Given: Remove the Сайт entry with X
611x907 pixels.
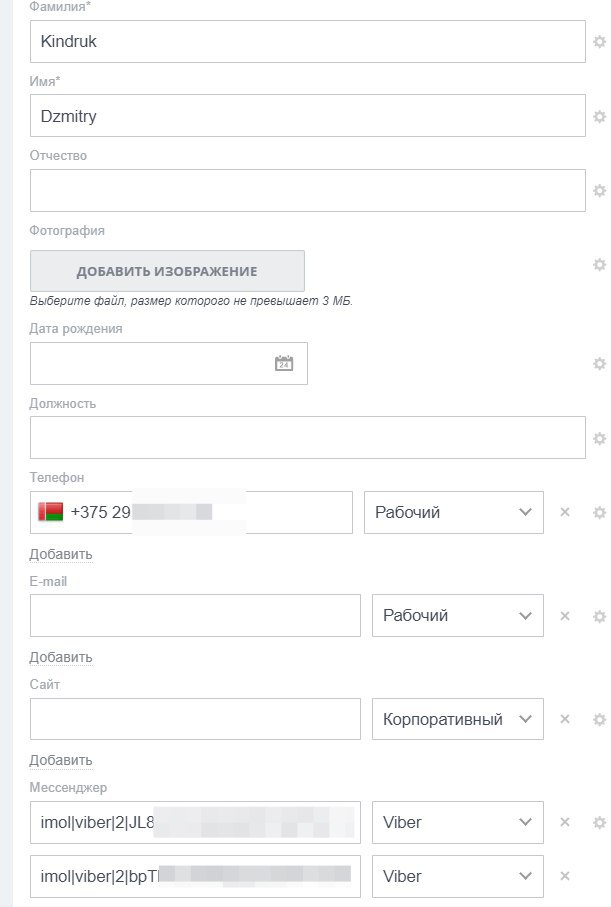Looking at the screenshot, I should tap(565, 719).
